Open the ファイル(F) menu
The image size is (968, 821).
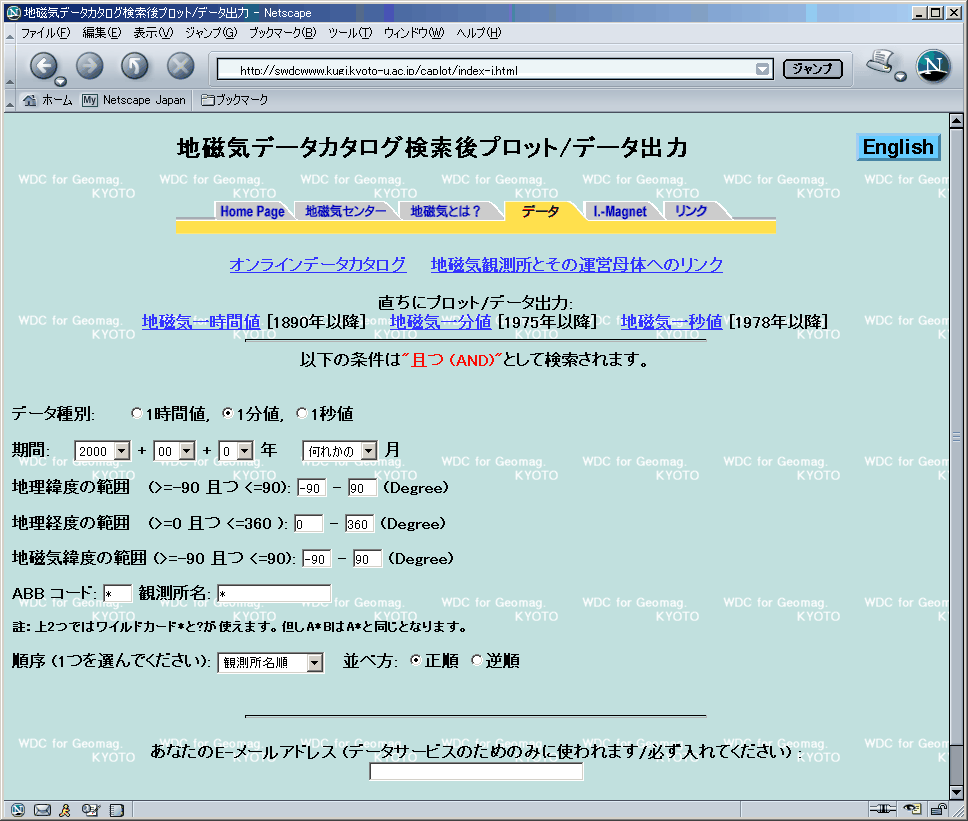pyautogui.click(x=46, y=33)
